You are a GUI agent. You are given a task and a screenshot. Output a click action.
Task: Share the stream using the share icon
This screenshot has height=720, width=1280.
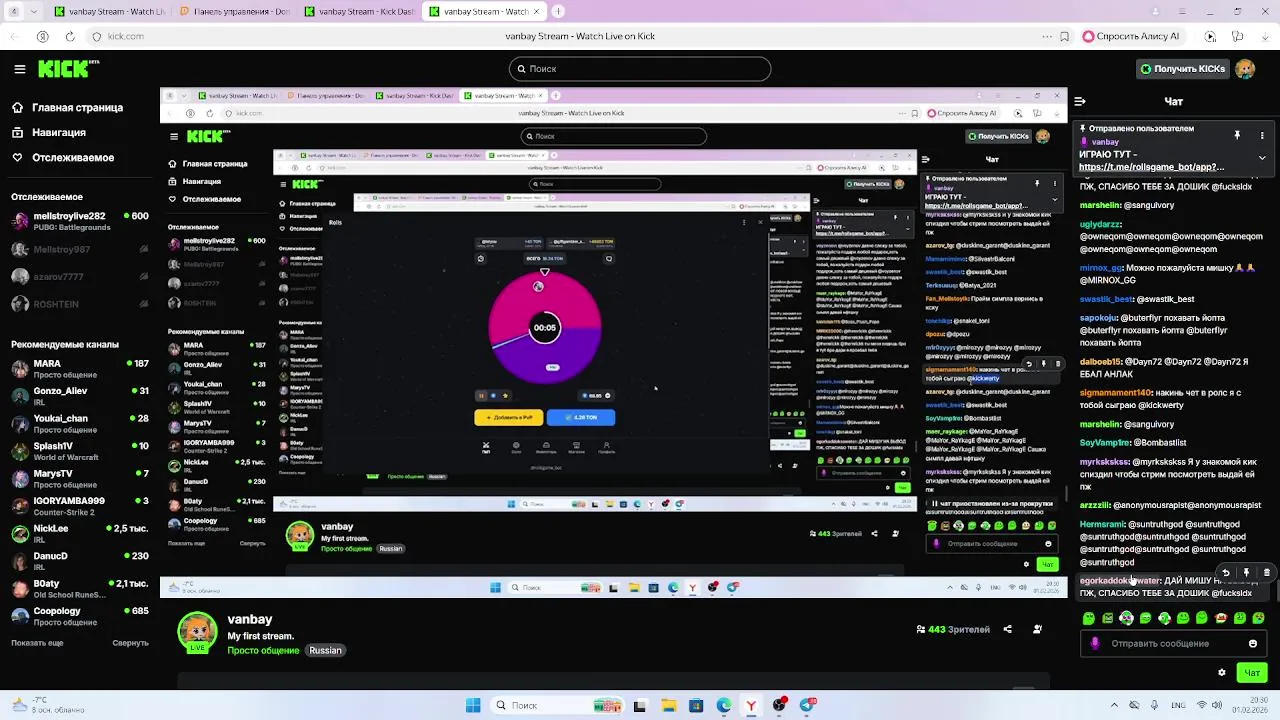tap(1007, 629)
